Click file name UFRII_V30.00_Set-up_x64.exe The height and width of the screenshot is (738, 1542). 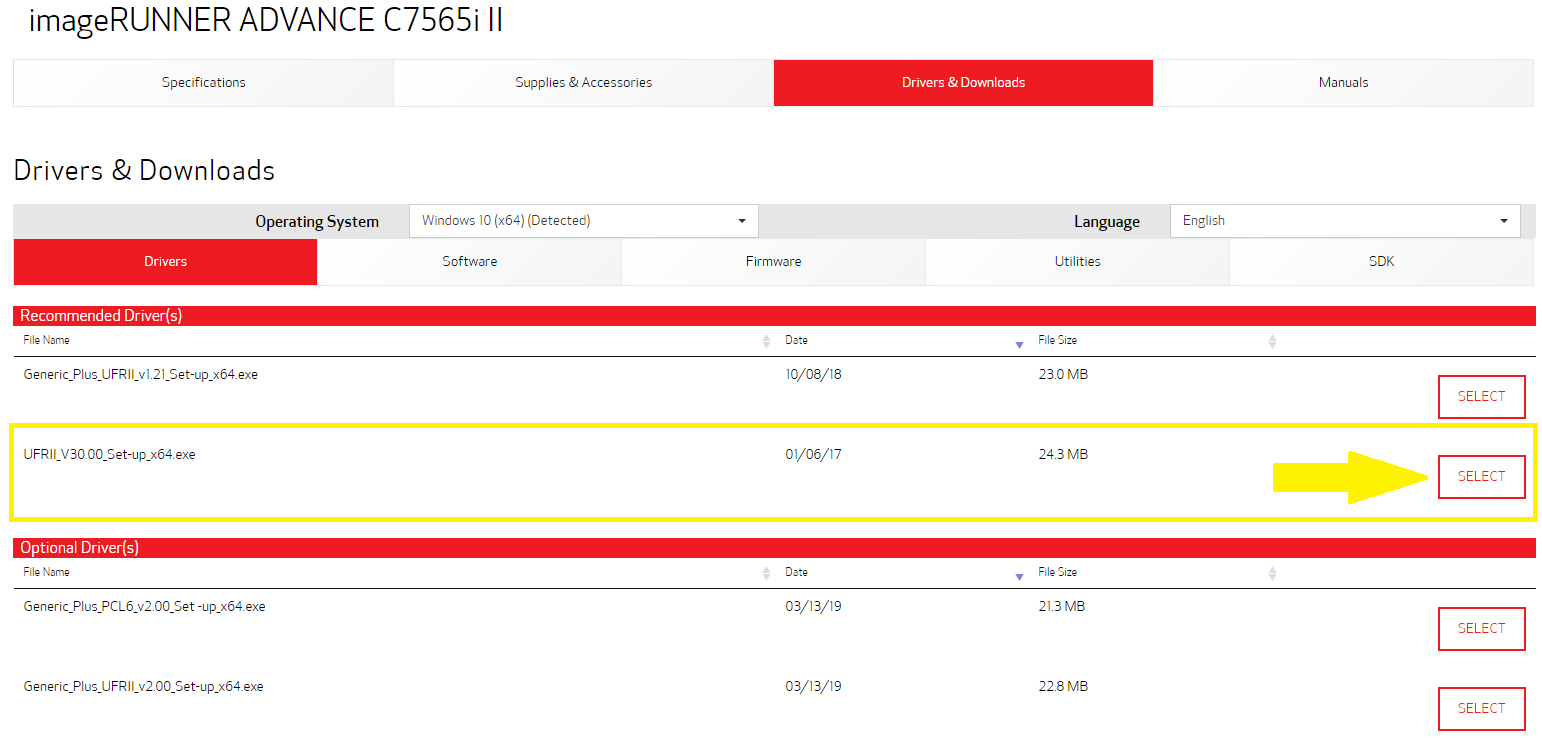pos(109,454)
